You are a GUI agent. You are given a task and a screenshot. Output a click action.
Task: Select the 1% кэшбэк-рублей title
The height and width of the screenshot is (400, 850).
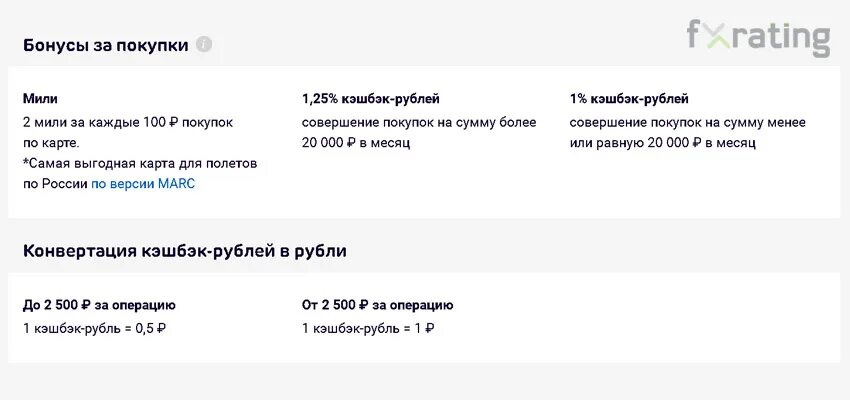point(629,99)
